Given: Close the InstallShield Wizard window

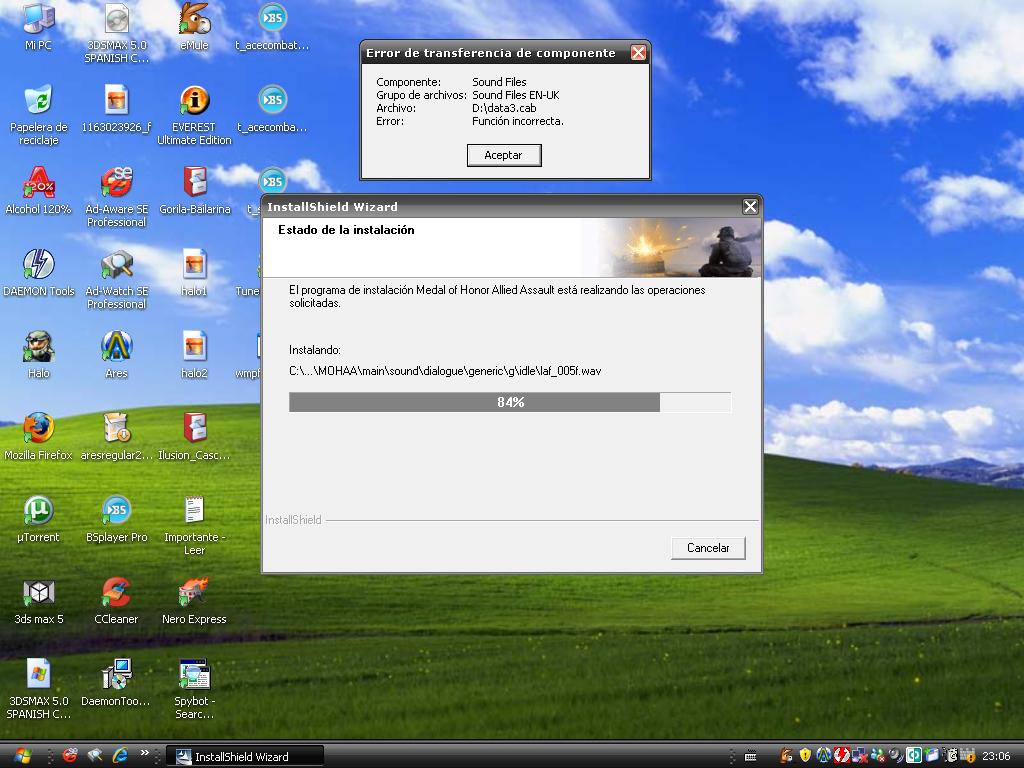Looking at the screenshot, I should click(750, 207).
